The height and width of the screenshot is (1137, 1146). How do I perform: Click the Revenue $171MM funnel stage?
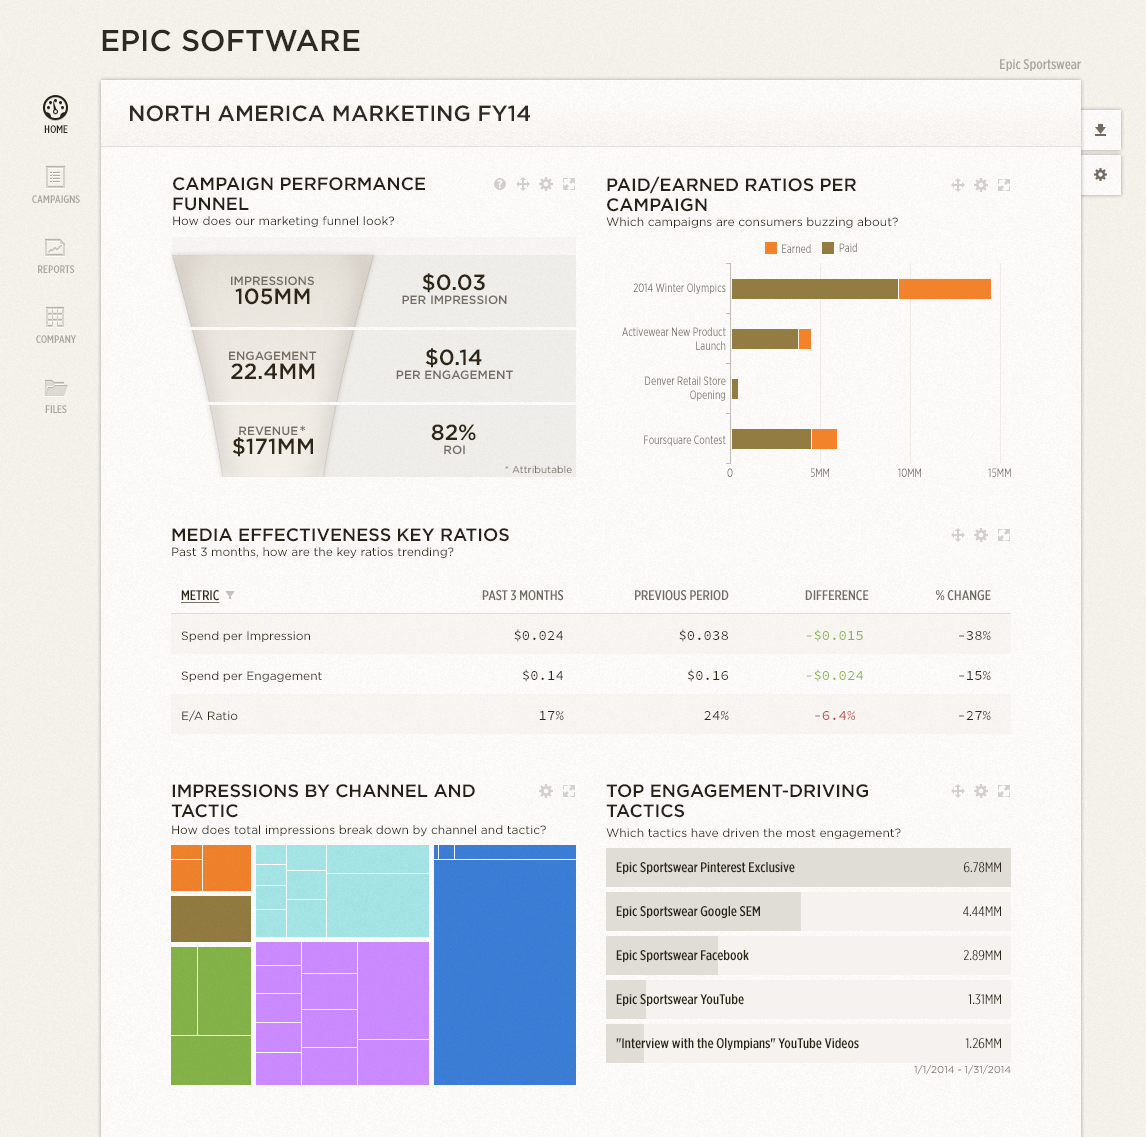(273, 441)
